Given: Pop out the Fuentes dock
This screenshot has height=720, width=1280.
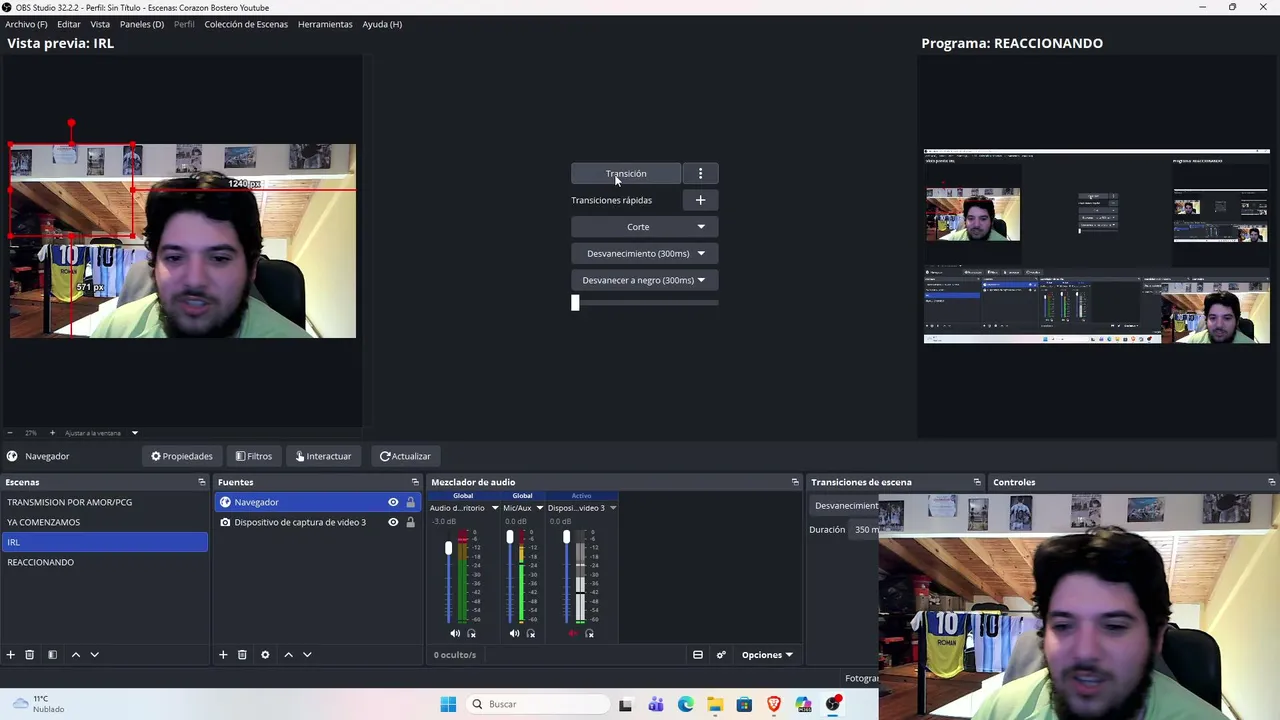Looking at the screenshot, I should [415, 482].
